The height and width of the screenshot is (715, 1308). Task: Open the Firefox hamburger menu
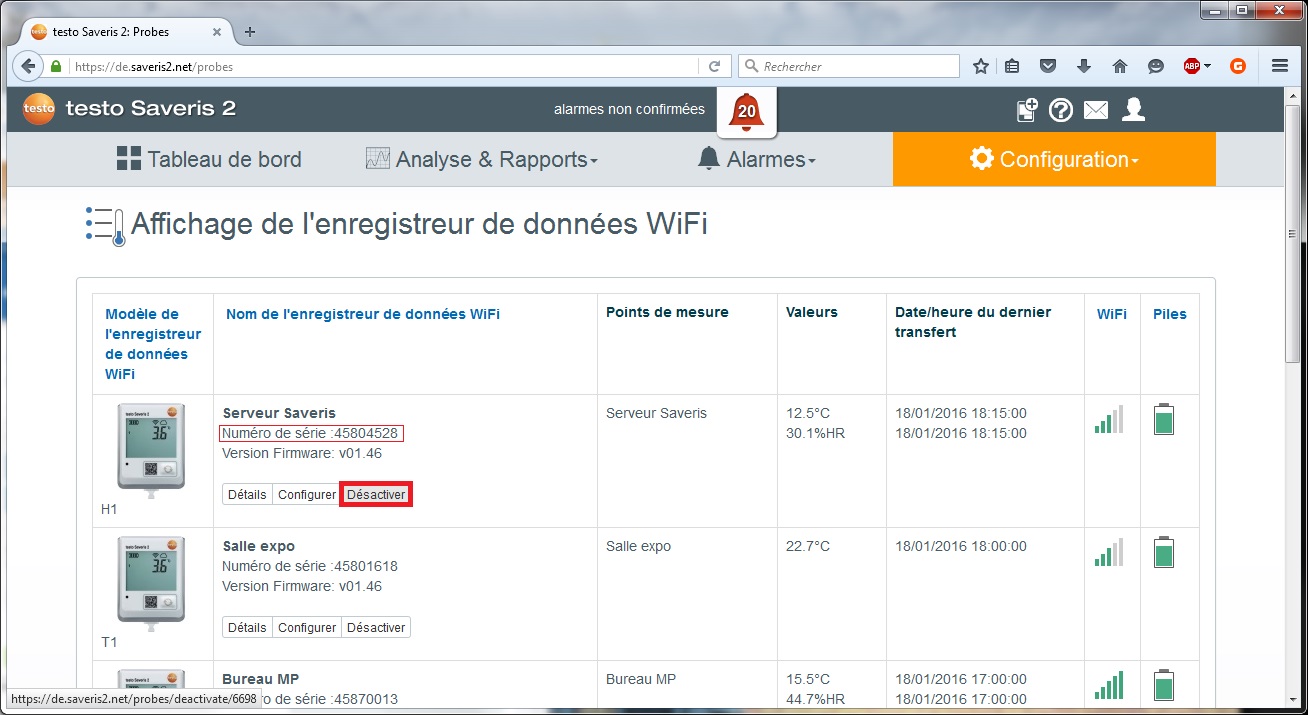[1280, 66]
